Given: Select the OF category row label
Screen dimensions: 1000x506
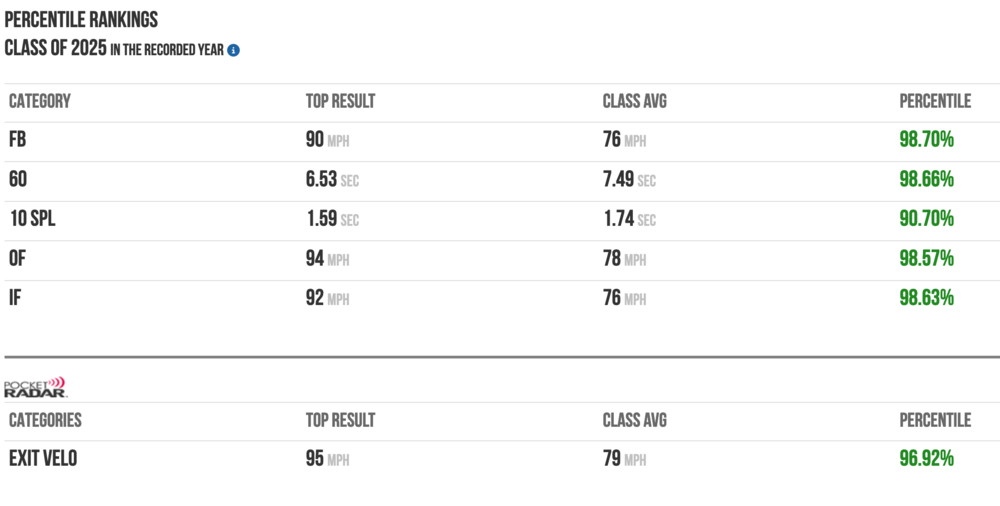Looking at the screenshot, I should pos(18,259).
